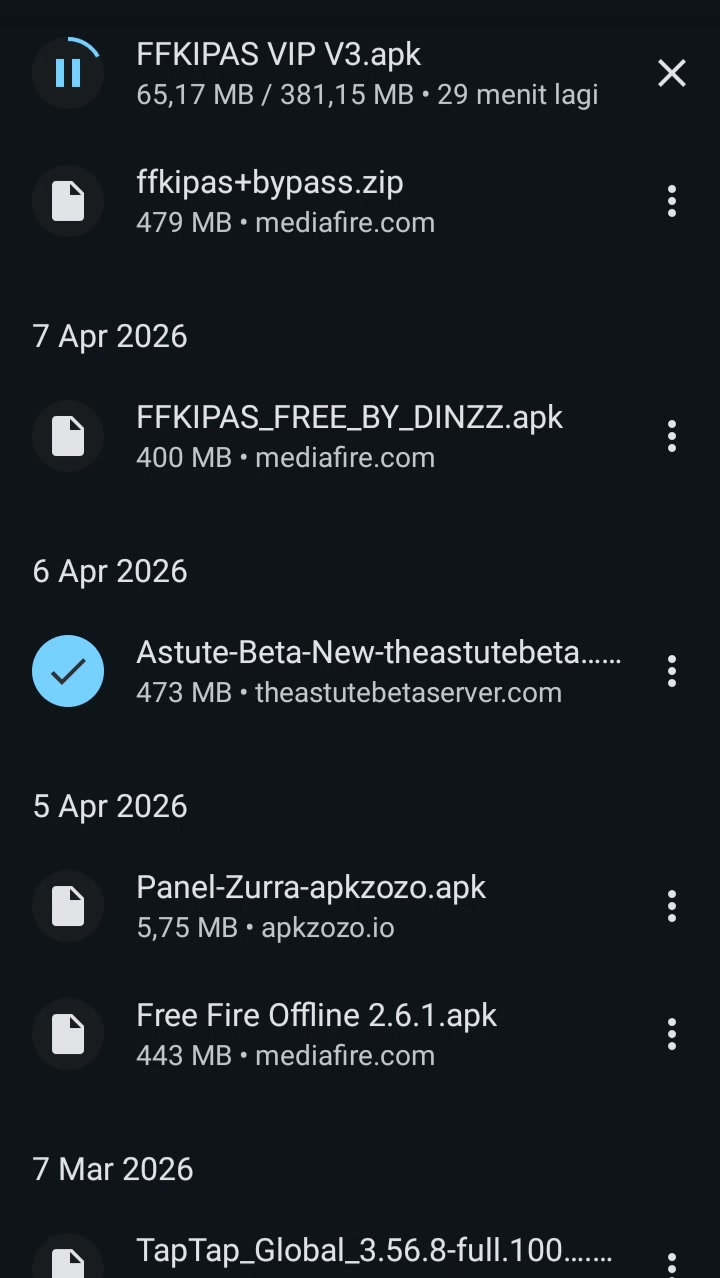Viewport: 720px width, 1278px height.
Task: Open more options for Free Fire Offline 2.6.1.apk
Action: click(x=672, y=1034)
